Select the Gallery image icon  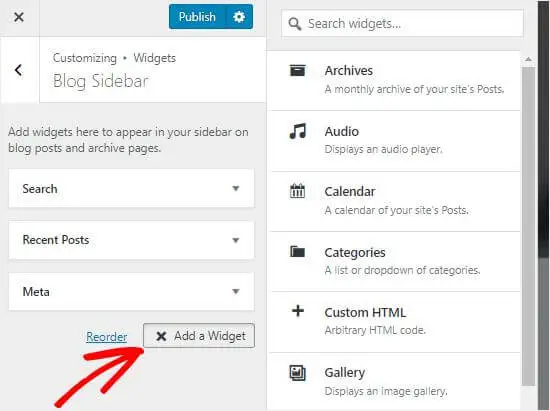pyautogui.click(x=297, y=372)
